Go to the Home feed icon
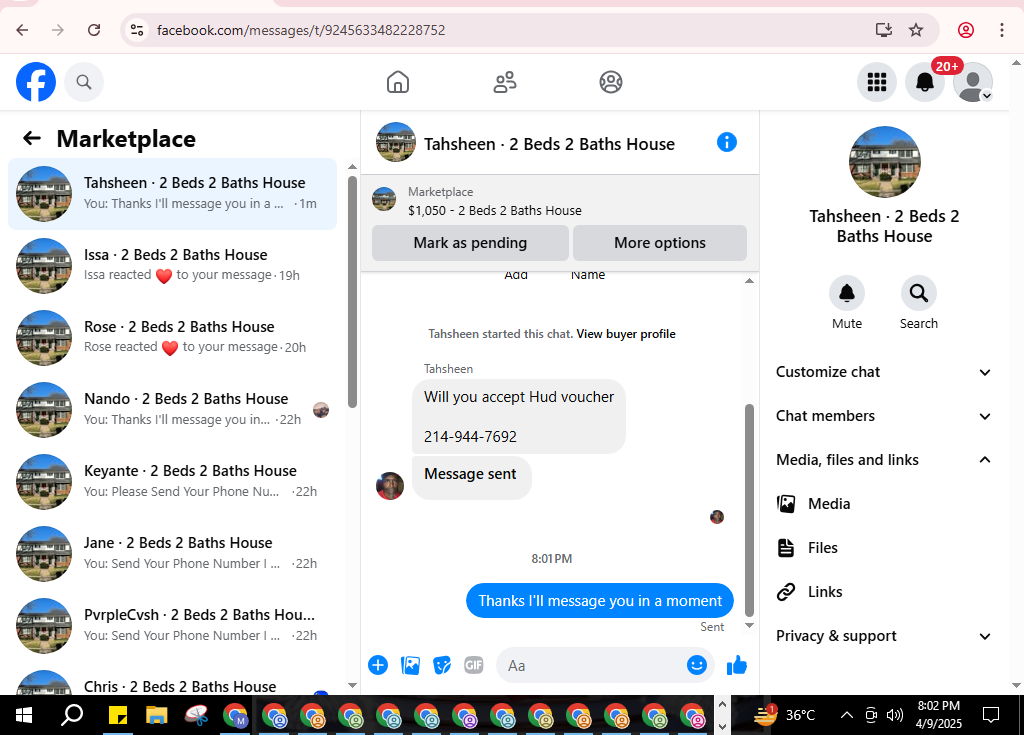 click(x=398, y=82)
